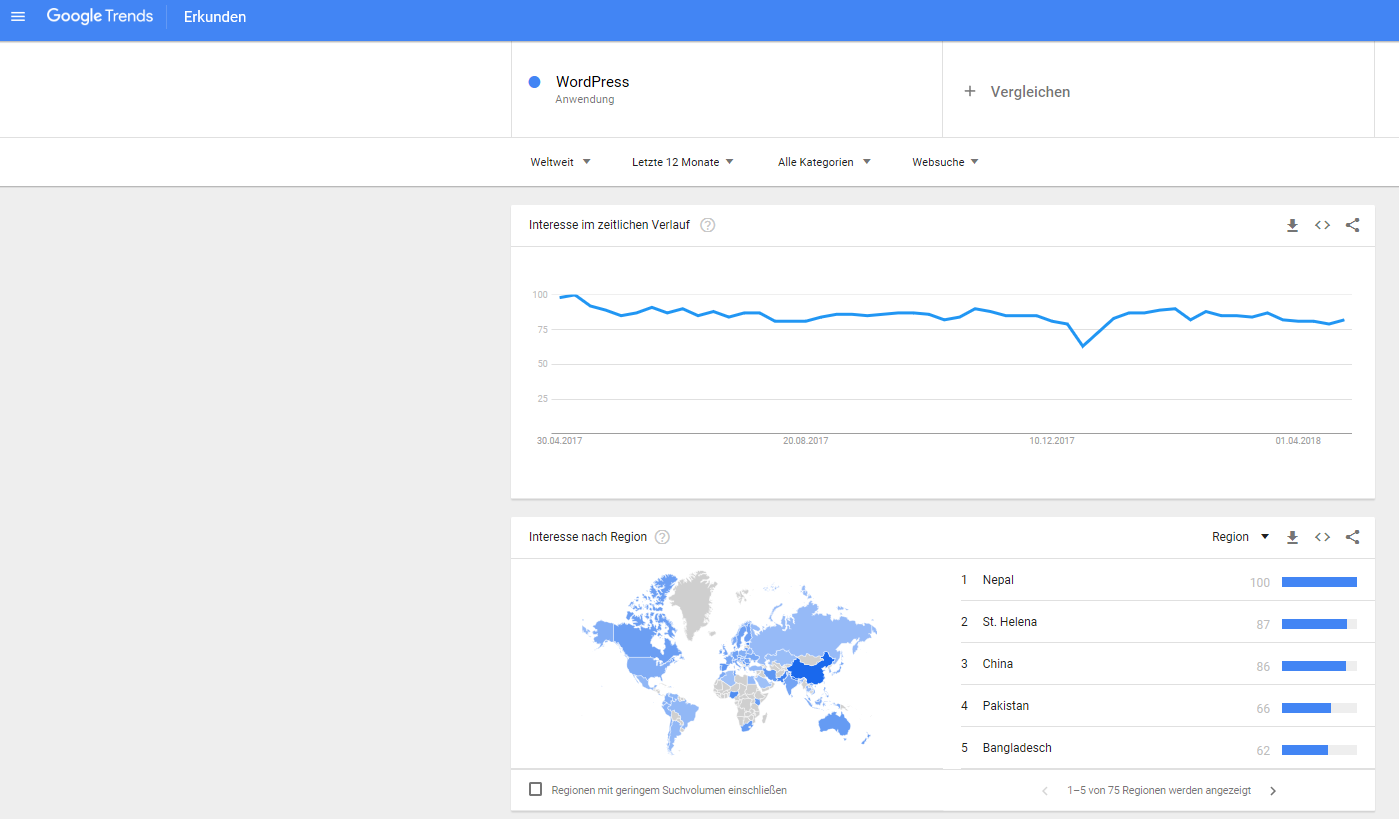Share the time trend chart
The width and height of the screenshot is (1399, 819).
1352,225
